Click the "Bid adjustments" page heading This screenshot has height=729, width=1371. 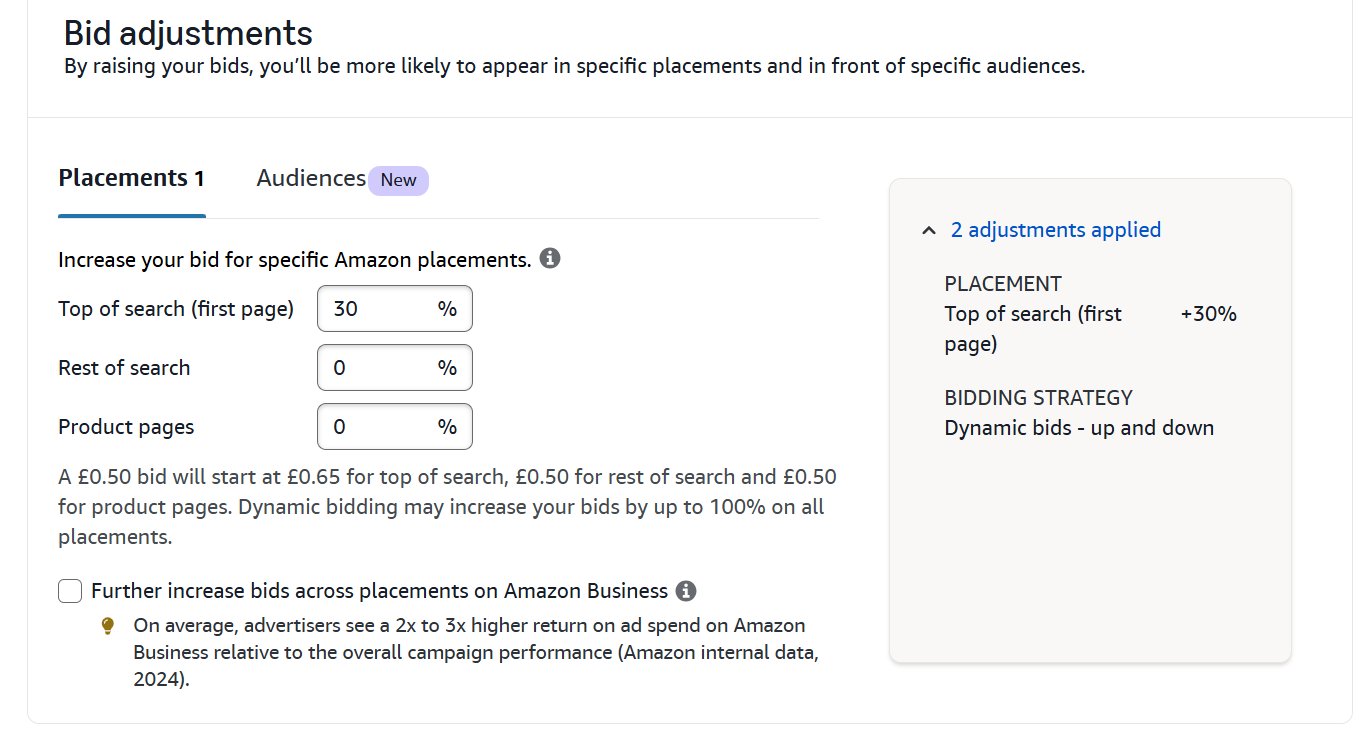[x=185, y=32]
